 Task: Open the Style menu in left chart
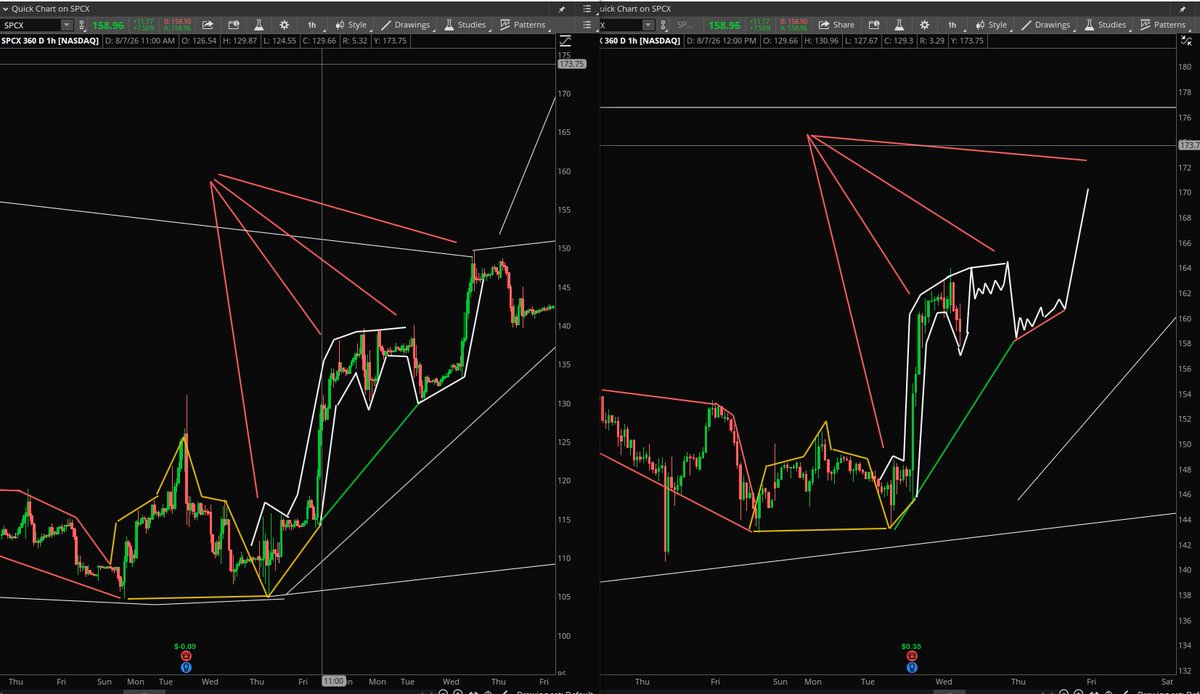pyautogui.click(x=351, y=24)
